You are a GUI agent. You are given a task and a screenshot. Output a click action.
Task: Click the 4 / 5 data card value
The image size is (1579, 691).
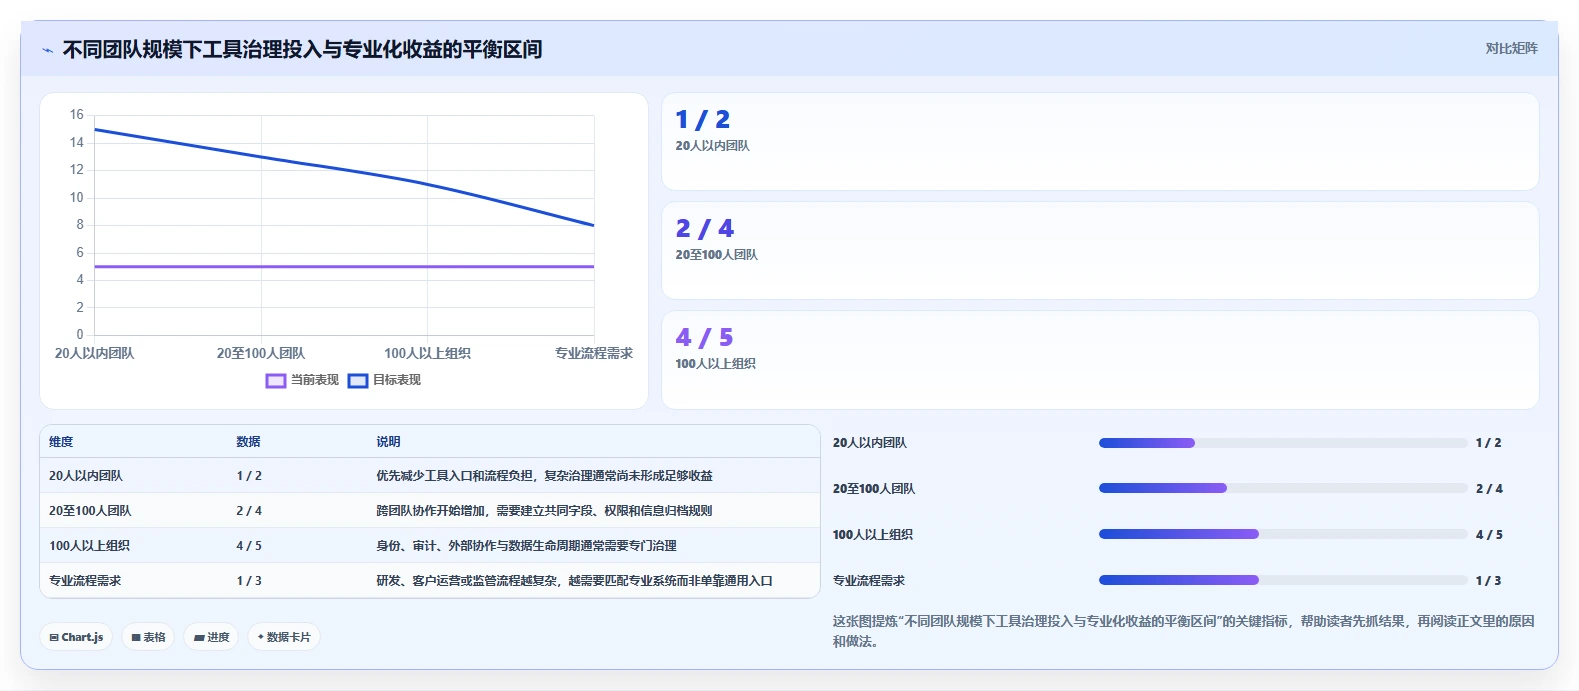tap(705, 338)
